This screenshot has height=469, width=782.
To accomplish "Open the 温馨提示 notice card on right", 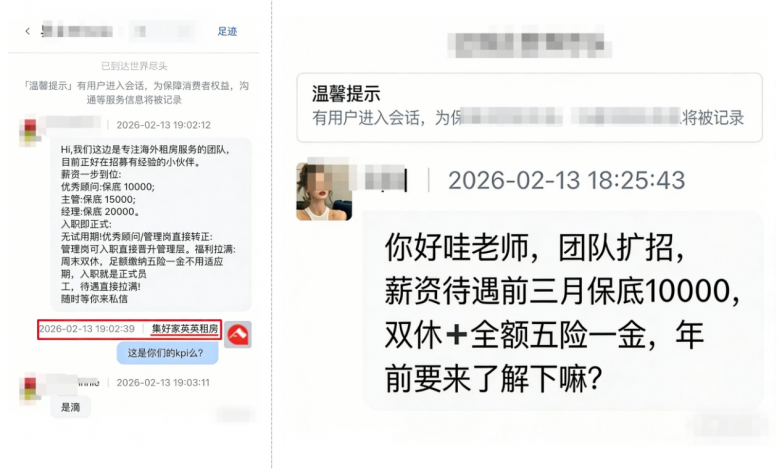I will coord(529,107).
